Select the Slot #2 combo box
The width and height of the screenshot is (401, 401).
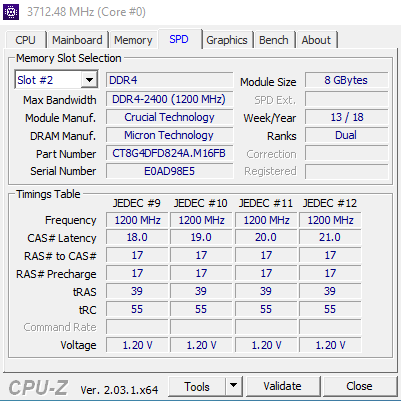56,80
